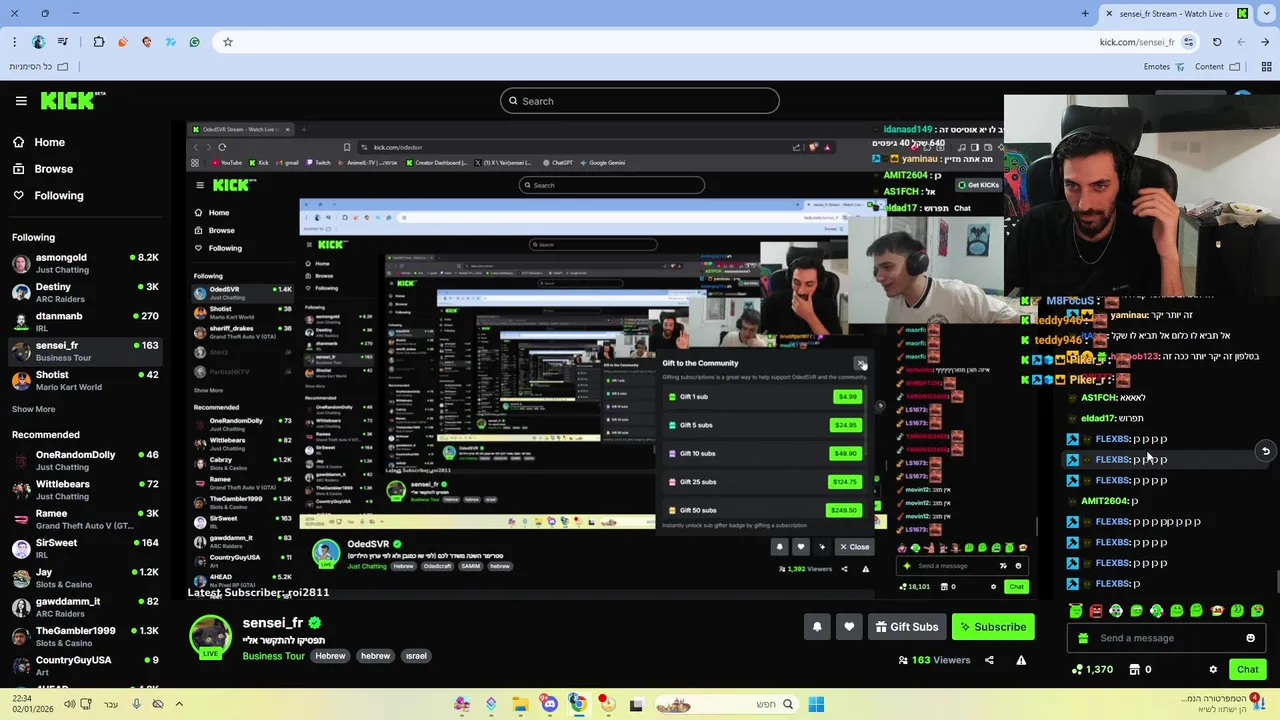The height and width of the screenshot is (720, 1280).
Task: Click the gift icon in chat input
Action: coord(1083,638)
